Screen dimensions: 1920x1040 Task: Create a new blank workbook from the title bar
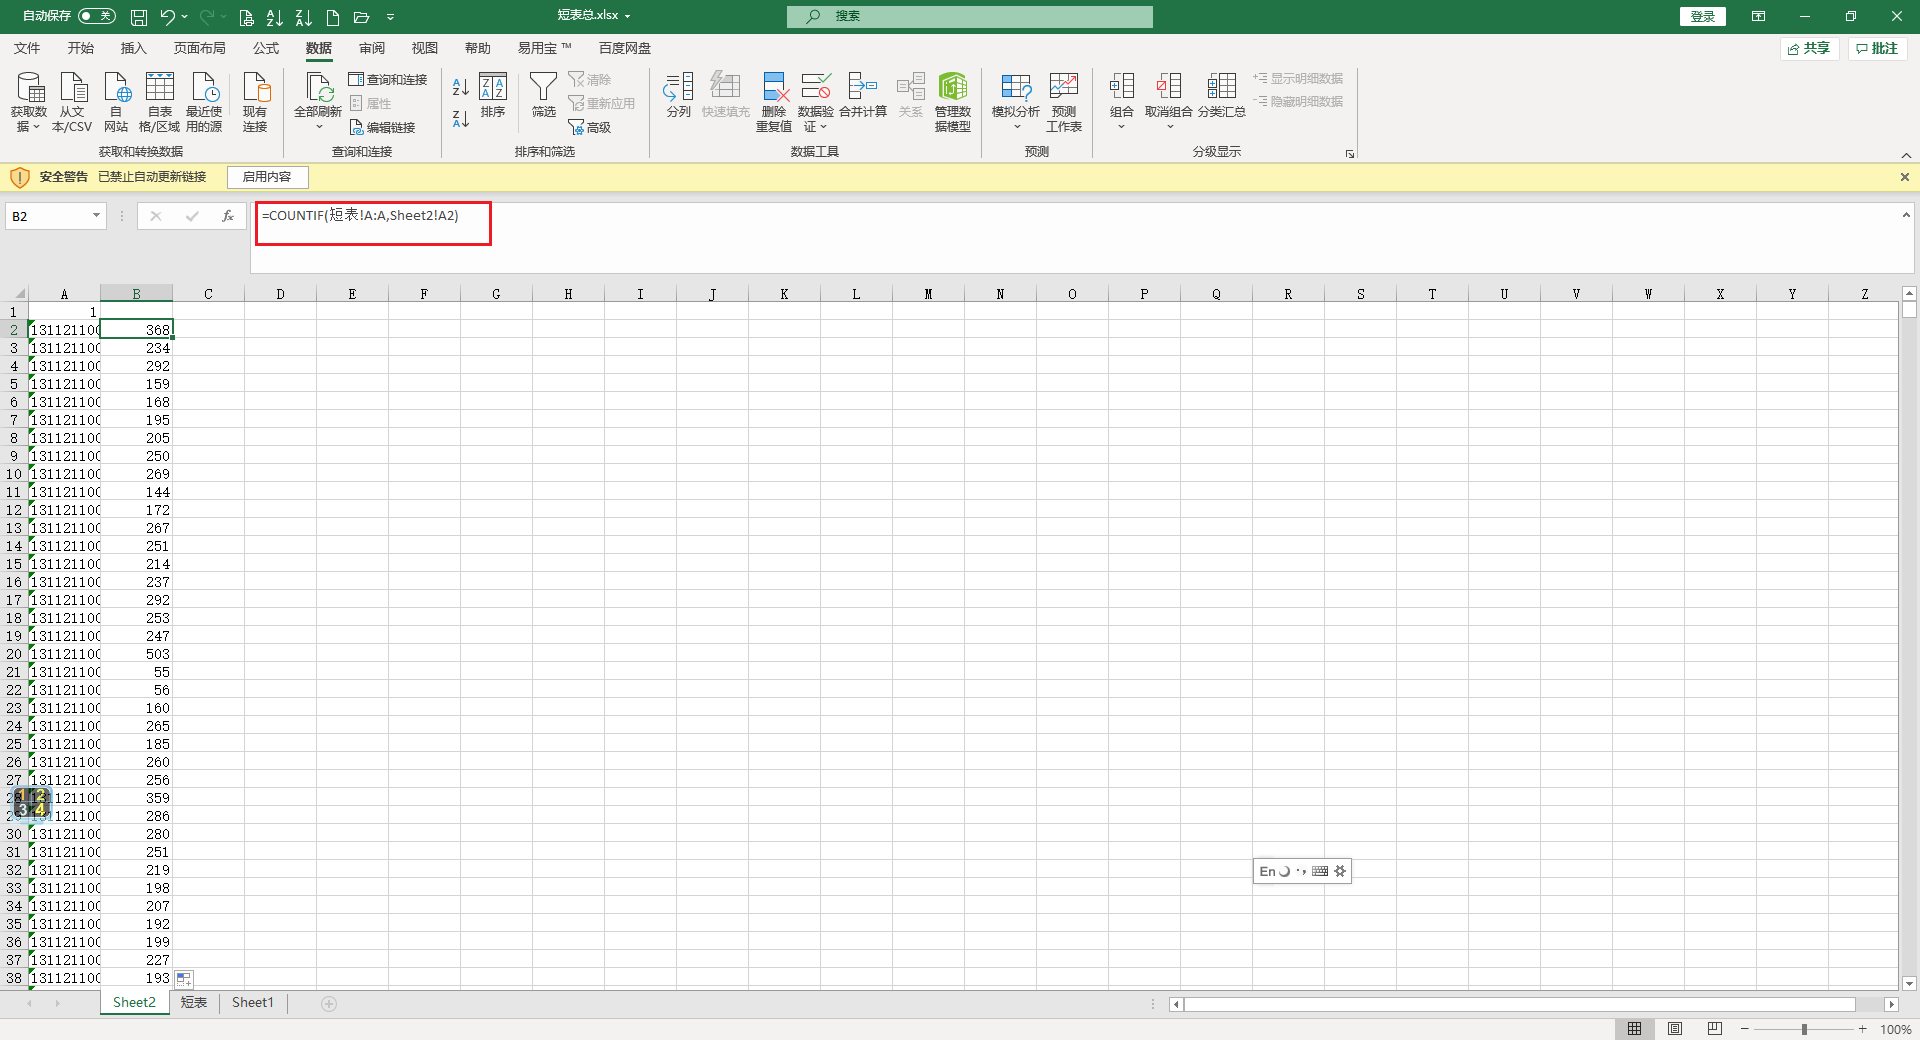click(x=333, y=17)
